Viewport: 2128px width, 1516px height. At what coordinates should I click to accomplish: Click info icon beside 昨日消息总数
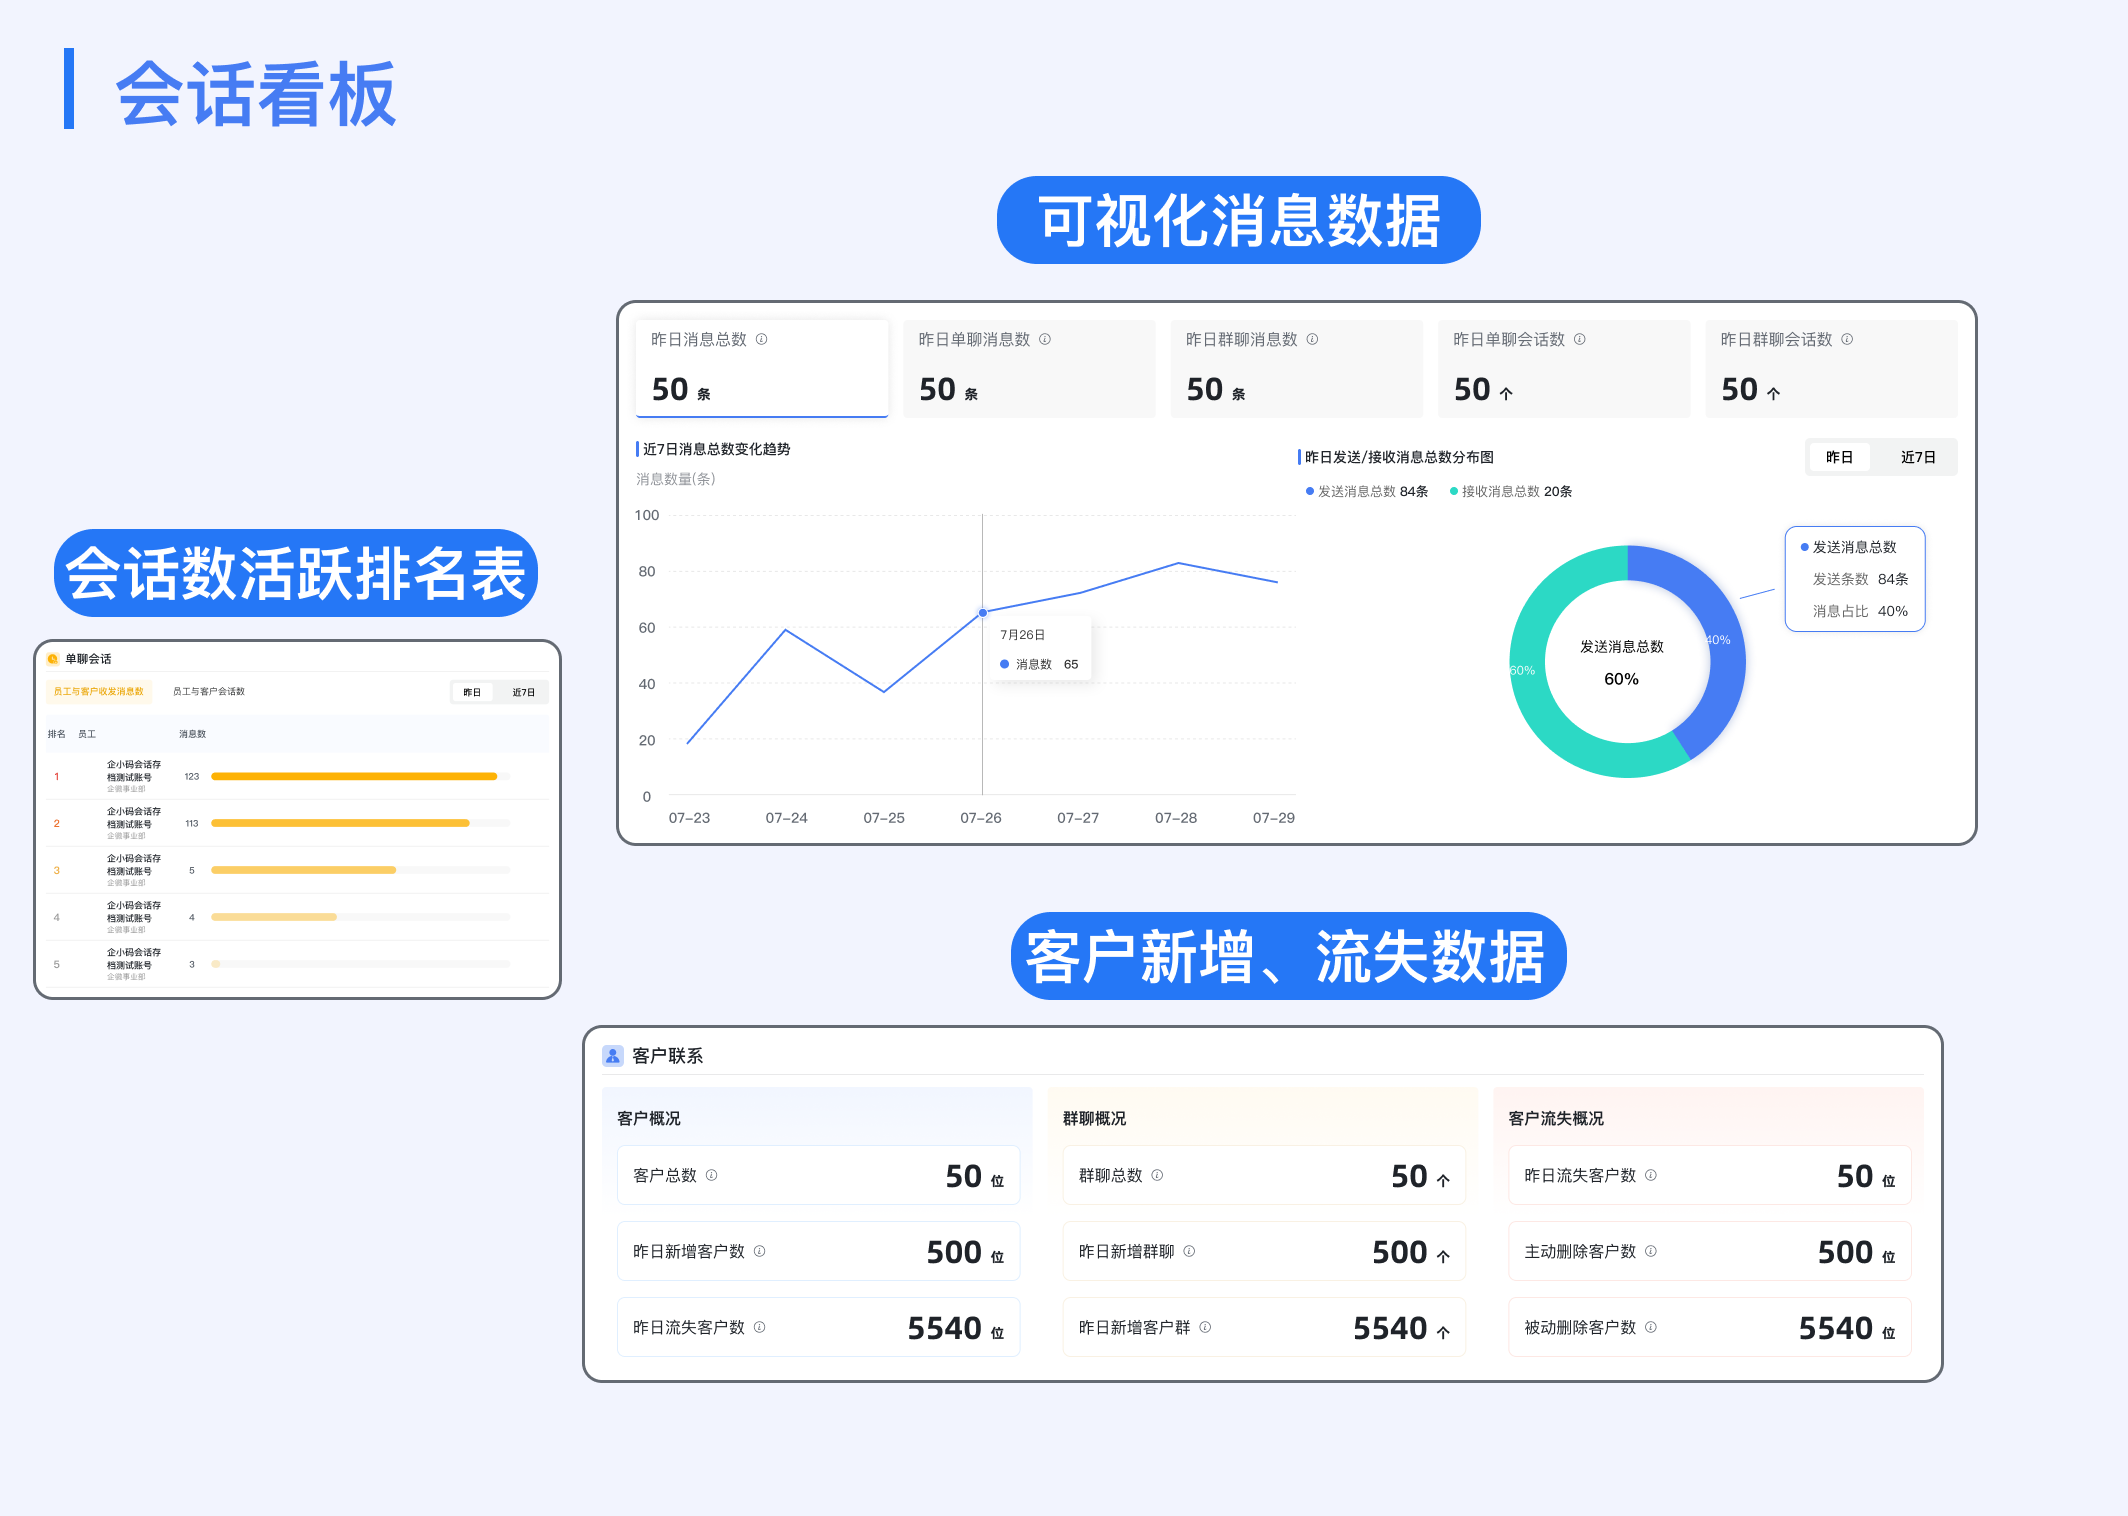pos(761,339)
